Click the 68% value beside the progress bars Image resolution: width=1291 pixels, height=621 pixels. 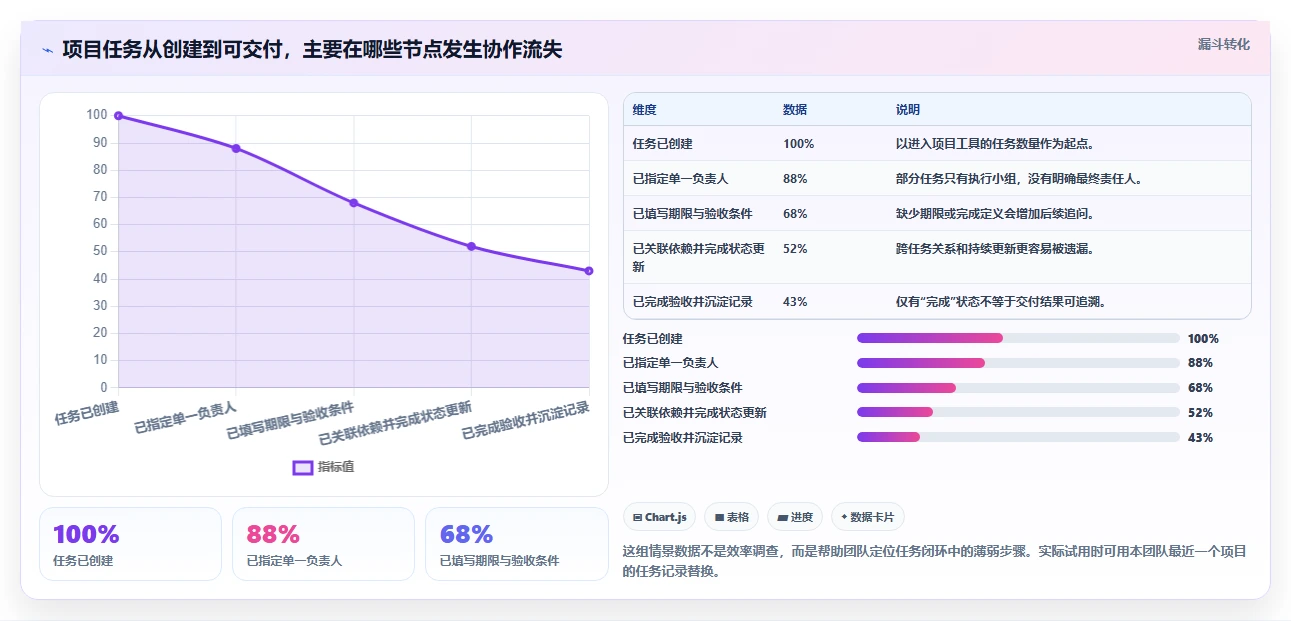point(1200,388)
